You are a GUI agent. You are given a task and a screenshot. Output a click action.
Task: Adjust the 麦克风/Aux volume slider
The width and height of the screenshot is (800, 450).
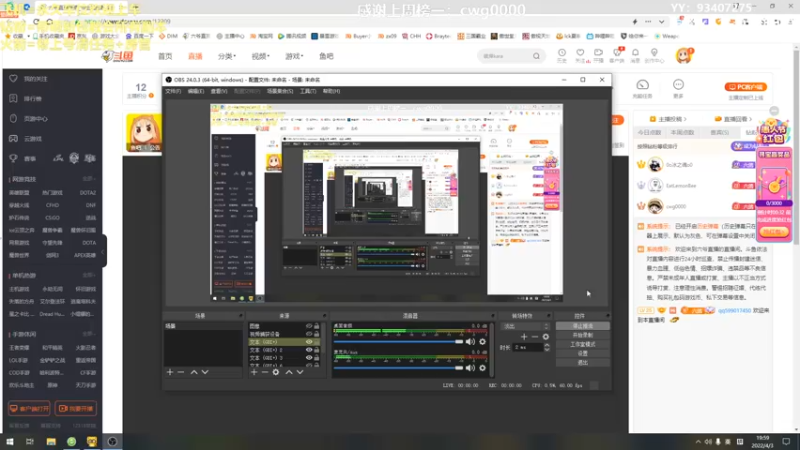[398, 368]
